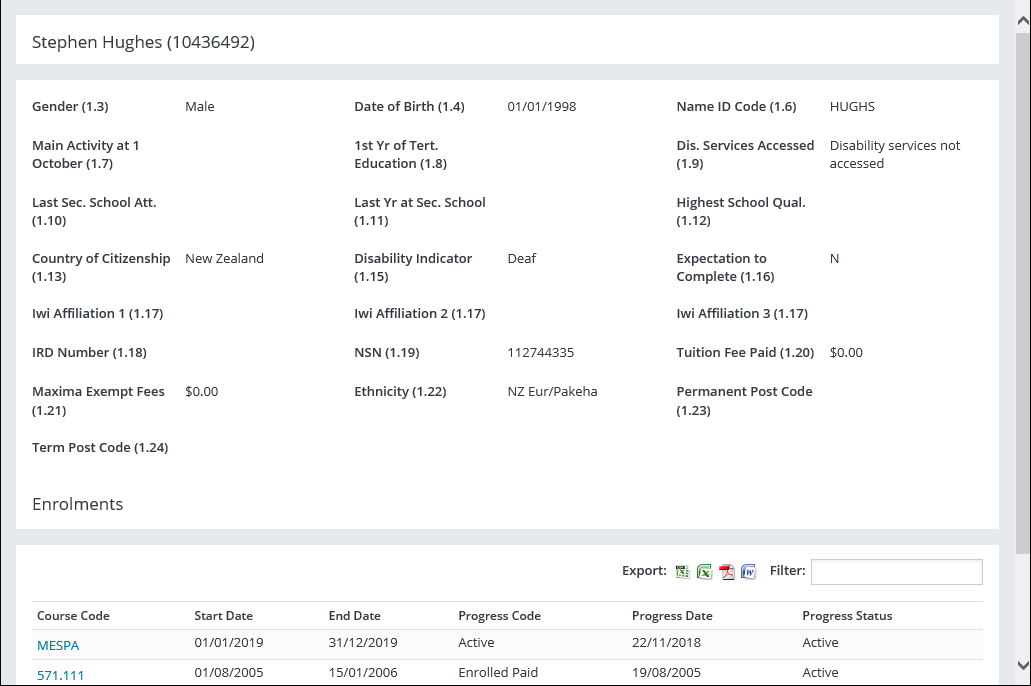
Task: Export enrolments as CSV file
Action: (682, 572)
